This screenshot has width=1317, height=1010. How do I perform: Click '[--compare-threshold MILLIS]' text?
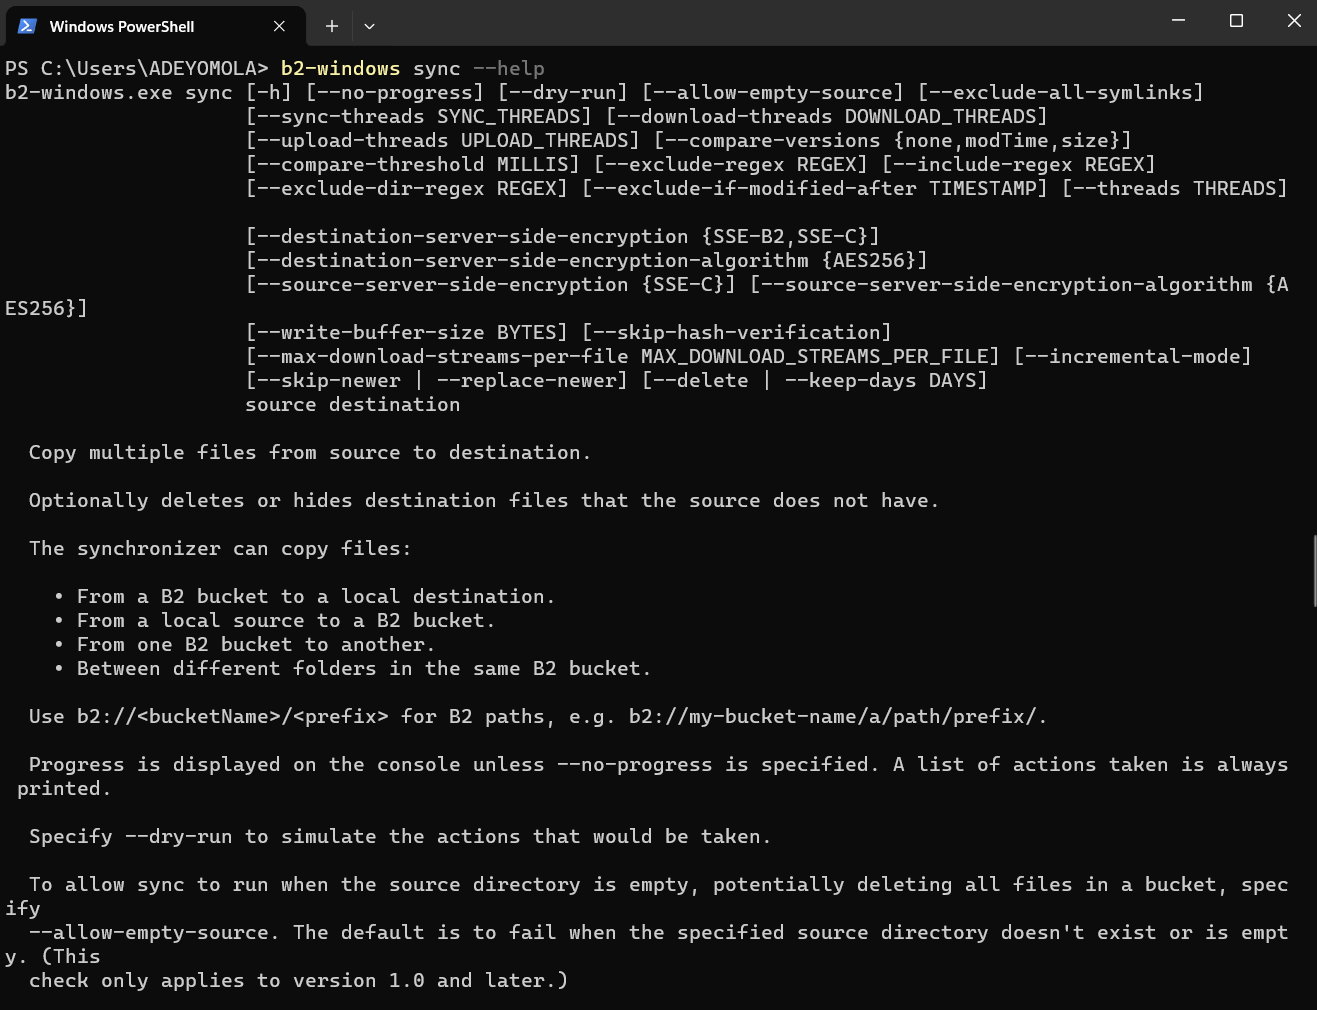click(x=413, y=164)
